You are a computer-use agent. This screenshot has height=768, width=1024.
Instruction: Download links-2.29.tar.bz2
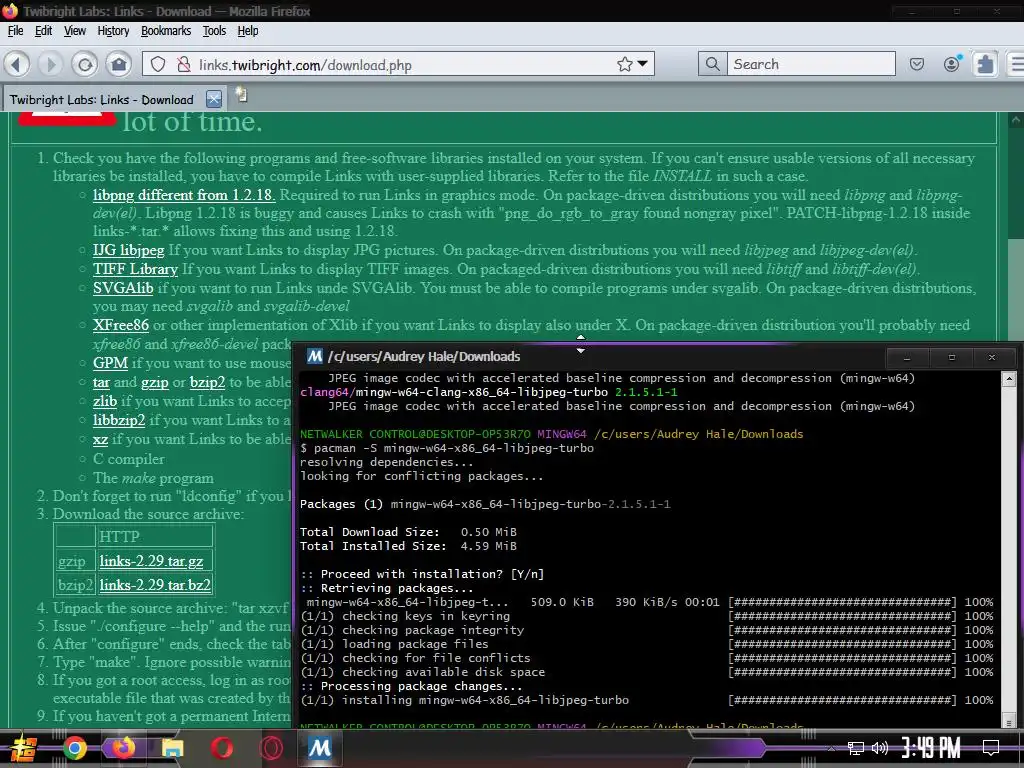point(155,585)
